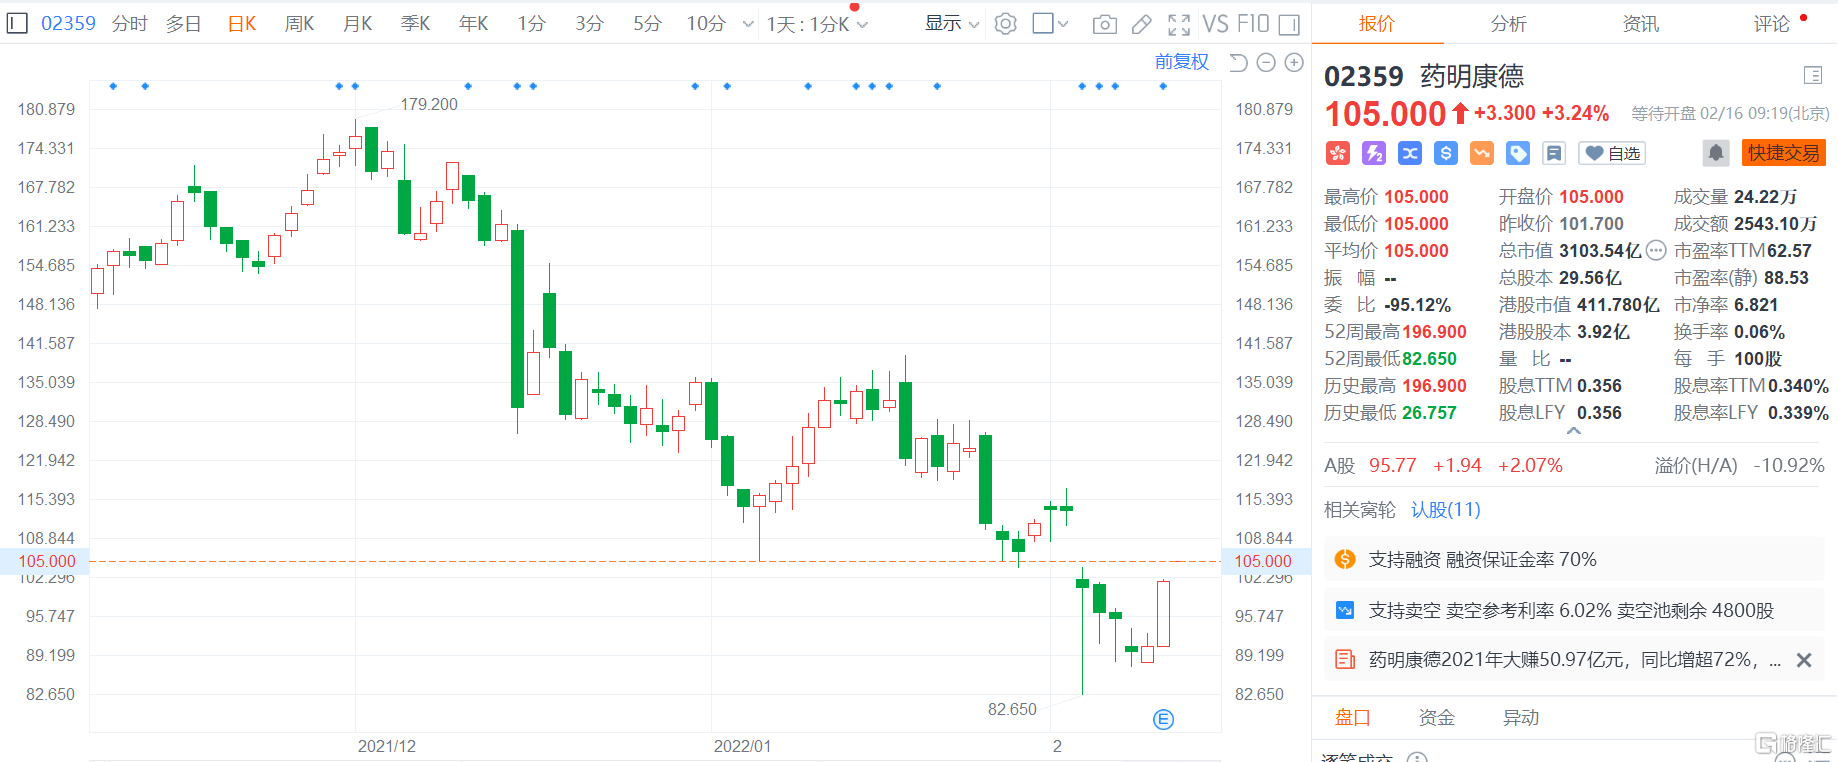Viewport: 1838px width, 762px height.
Task: Click the undo zoom arrow icon
Action: pyautogui.click(x=1238, y=62)
